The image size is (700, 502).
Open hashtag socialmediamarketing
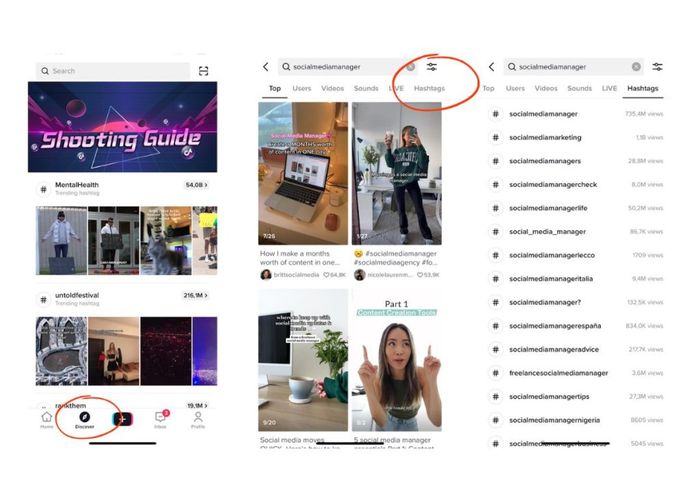click(576, 138)
